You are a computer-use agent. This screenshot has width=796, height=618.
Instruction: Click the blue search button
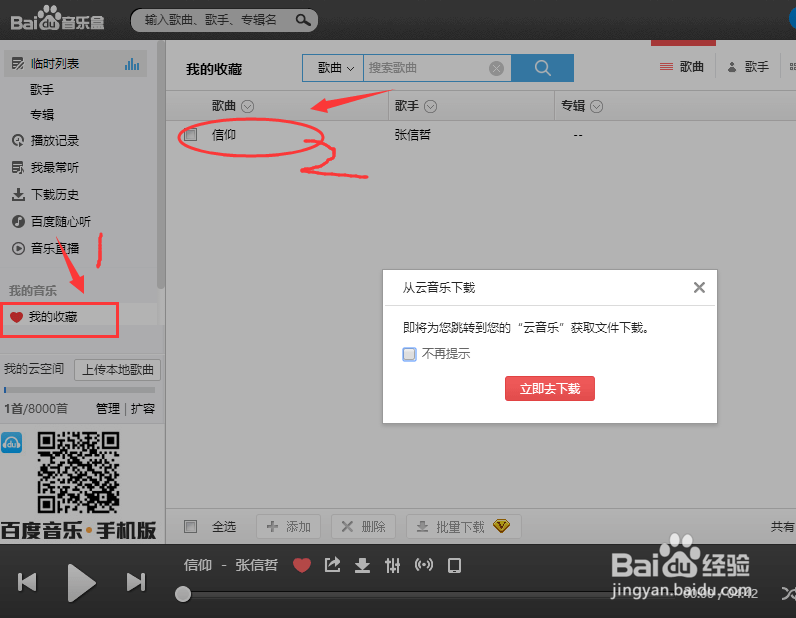click(x=542, y=68)
